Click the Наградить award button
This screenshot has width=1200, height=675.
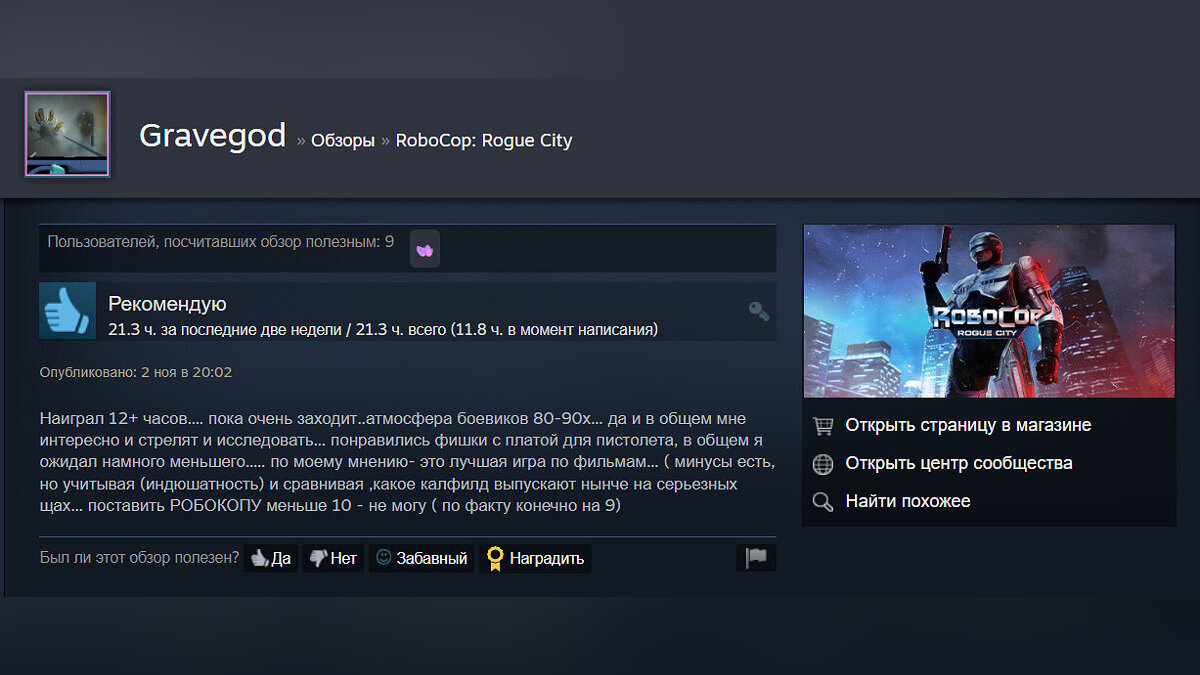coord(535,558)
